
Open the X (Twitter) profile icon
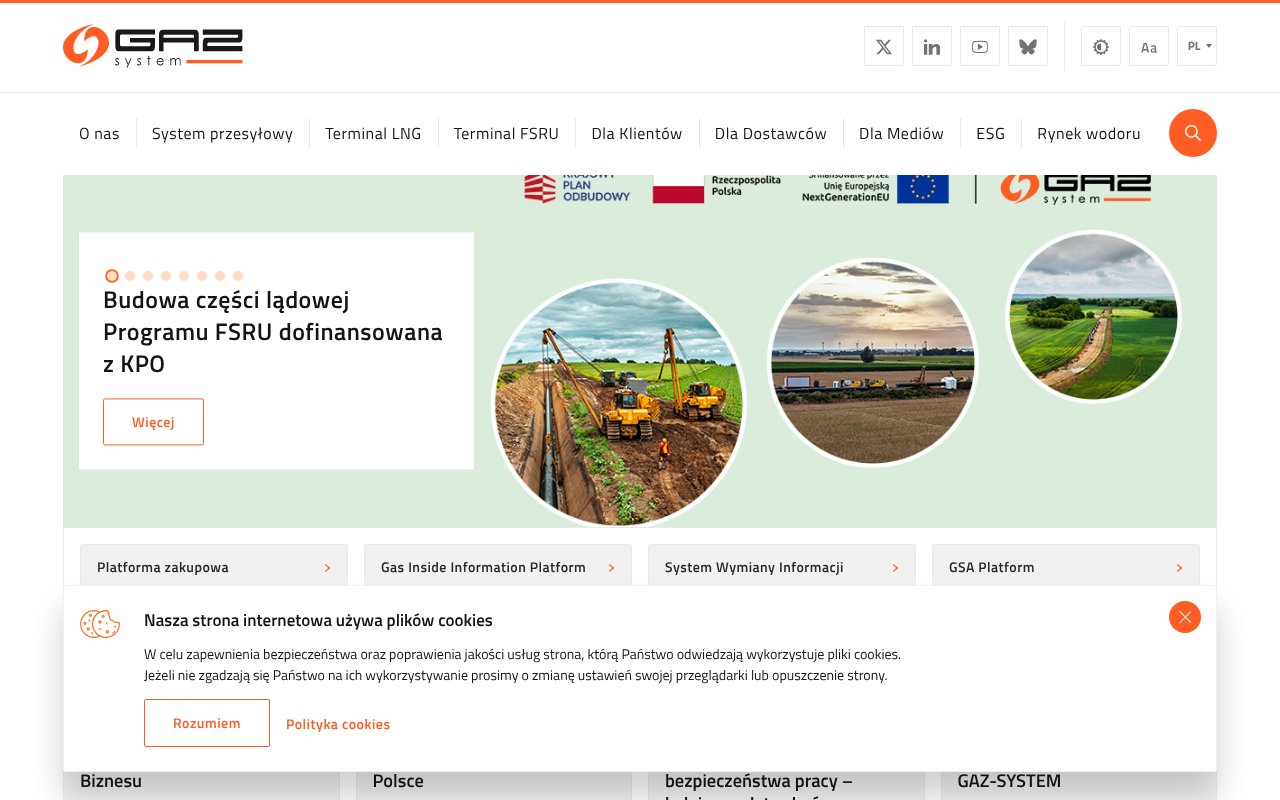click(883, 45)
